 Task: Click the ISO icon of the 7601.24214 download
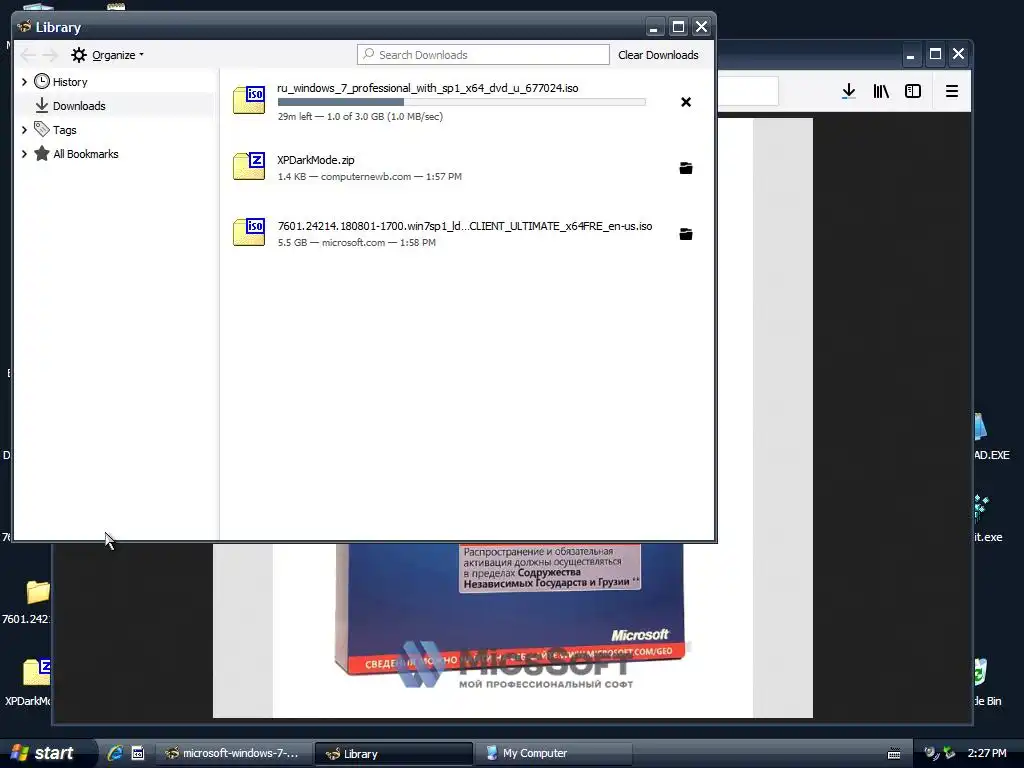249,232
